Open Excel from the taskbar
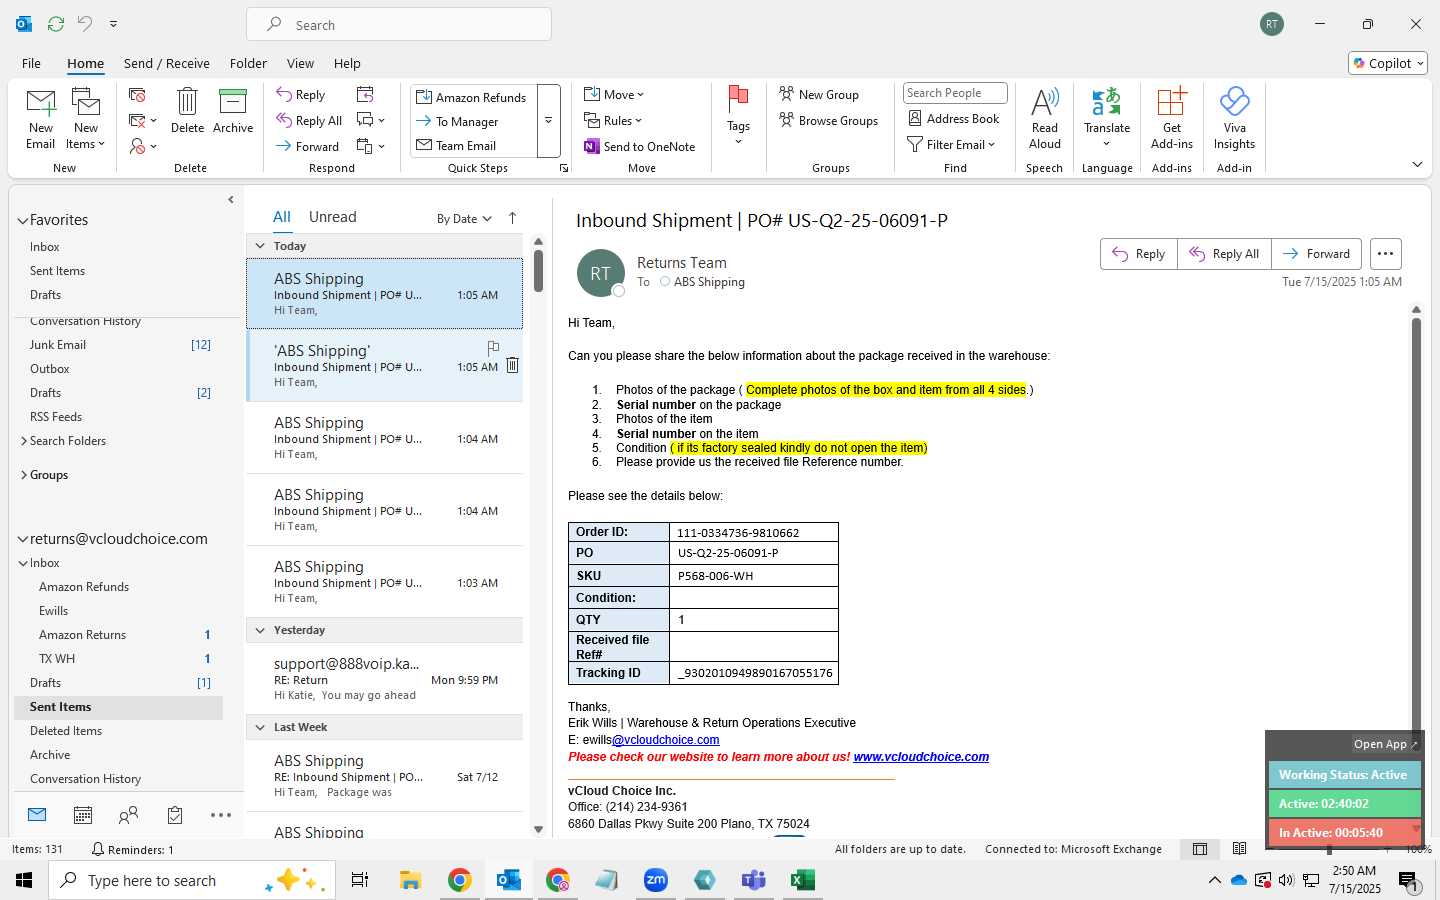This screenshot has width=1440, height=900. (802, 880)
